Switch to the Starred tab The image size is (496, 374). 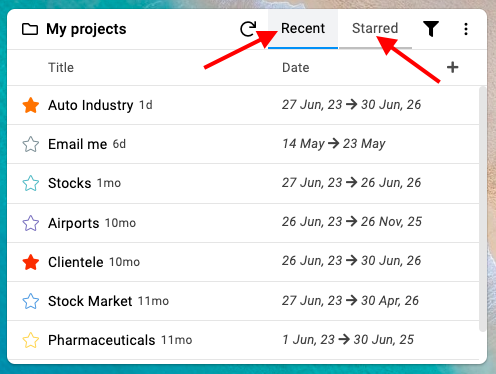(375, 29)
